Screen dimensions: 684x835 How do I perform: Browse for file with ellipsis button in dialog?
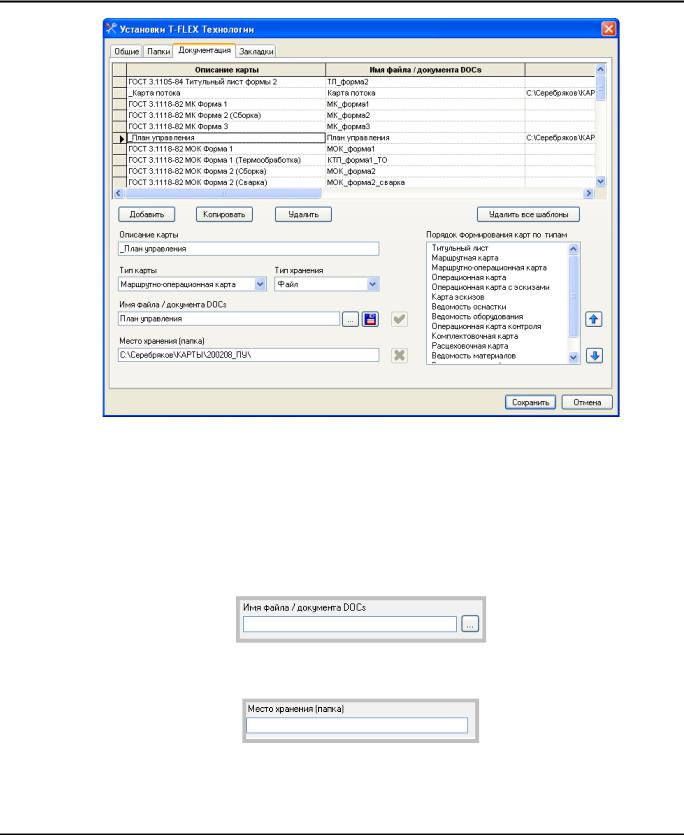[350, 319]
